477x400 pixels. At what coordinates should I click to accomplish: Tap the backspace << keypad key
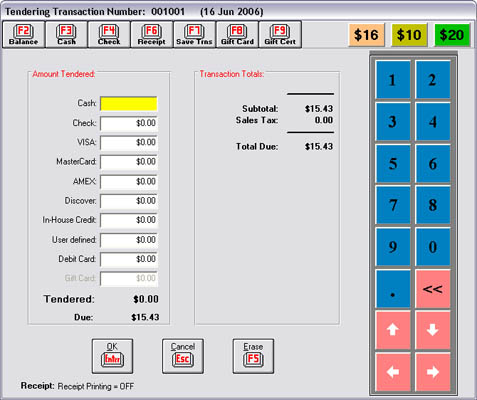click(x=433, y=289)
